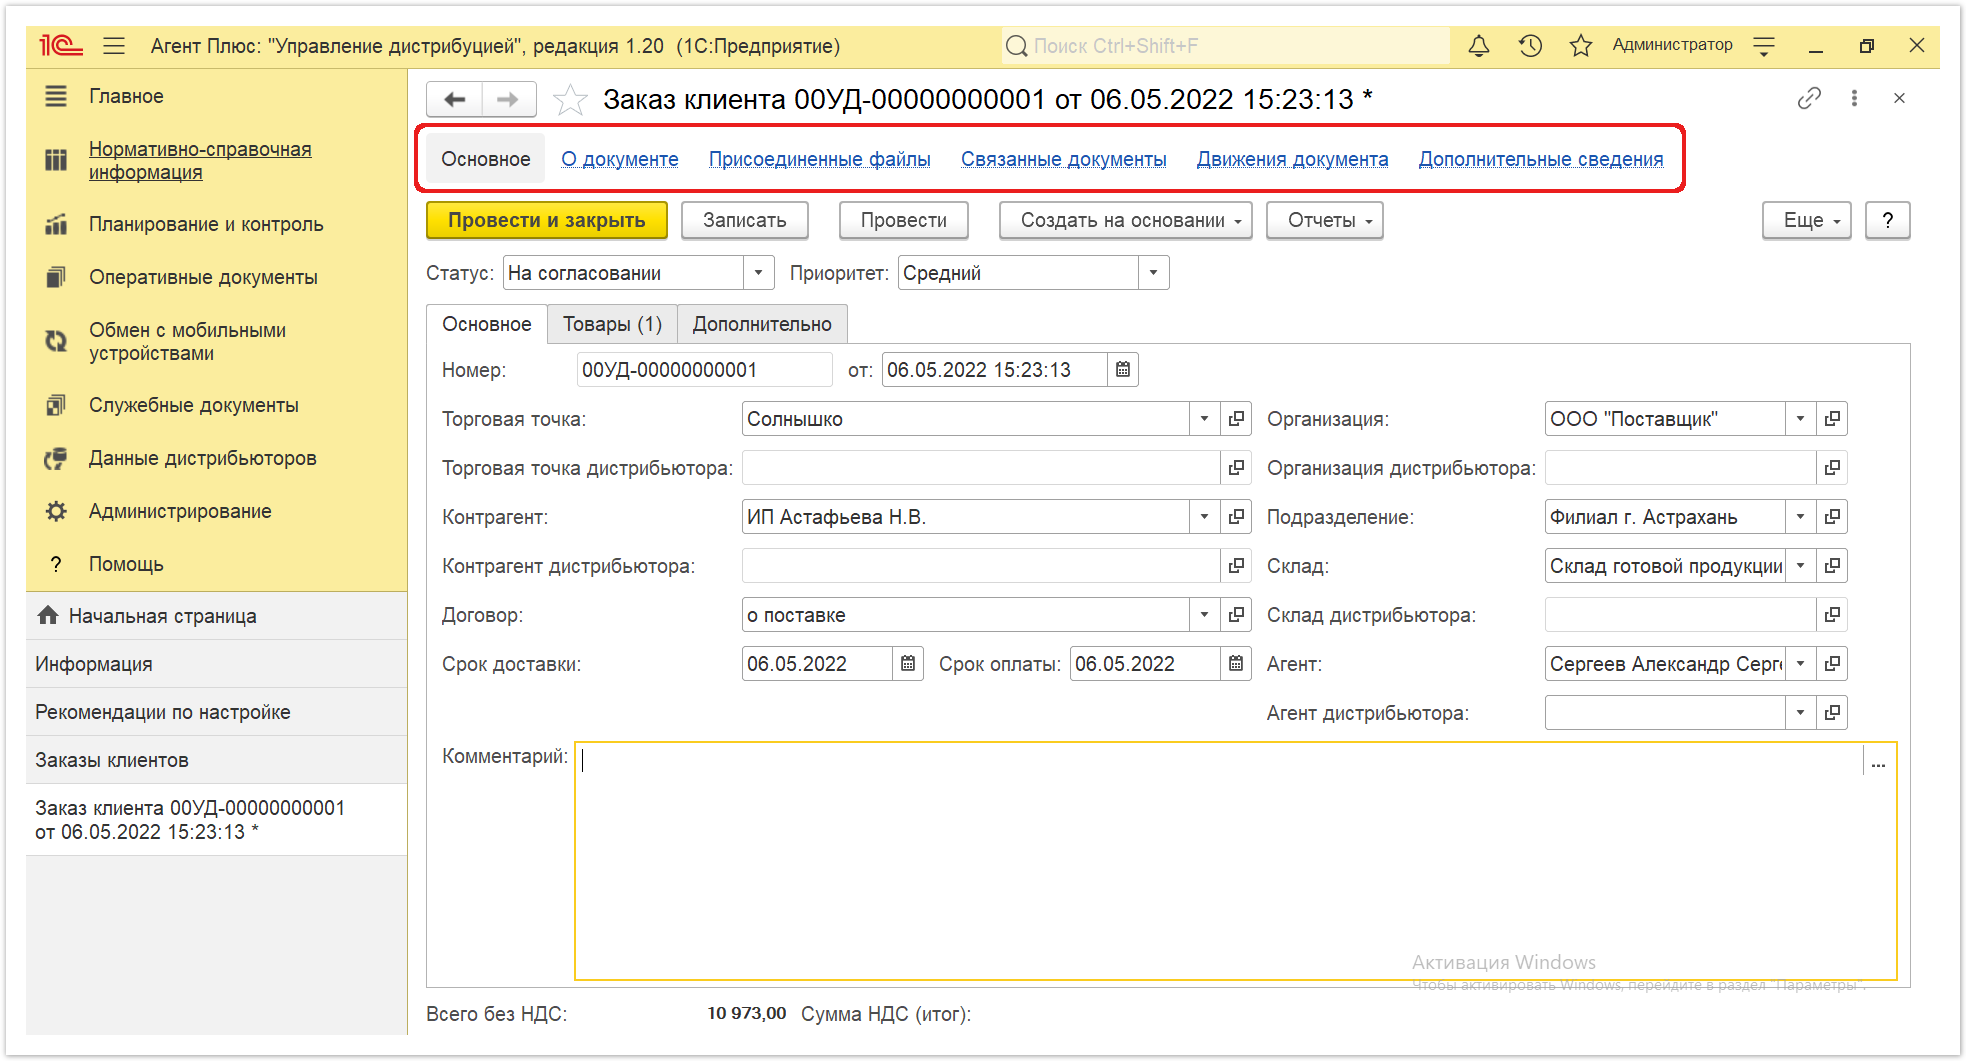The width and height of the screenshot is (1966, 1061).
Task: Add document to favorites with star icon
Action: 570,99
